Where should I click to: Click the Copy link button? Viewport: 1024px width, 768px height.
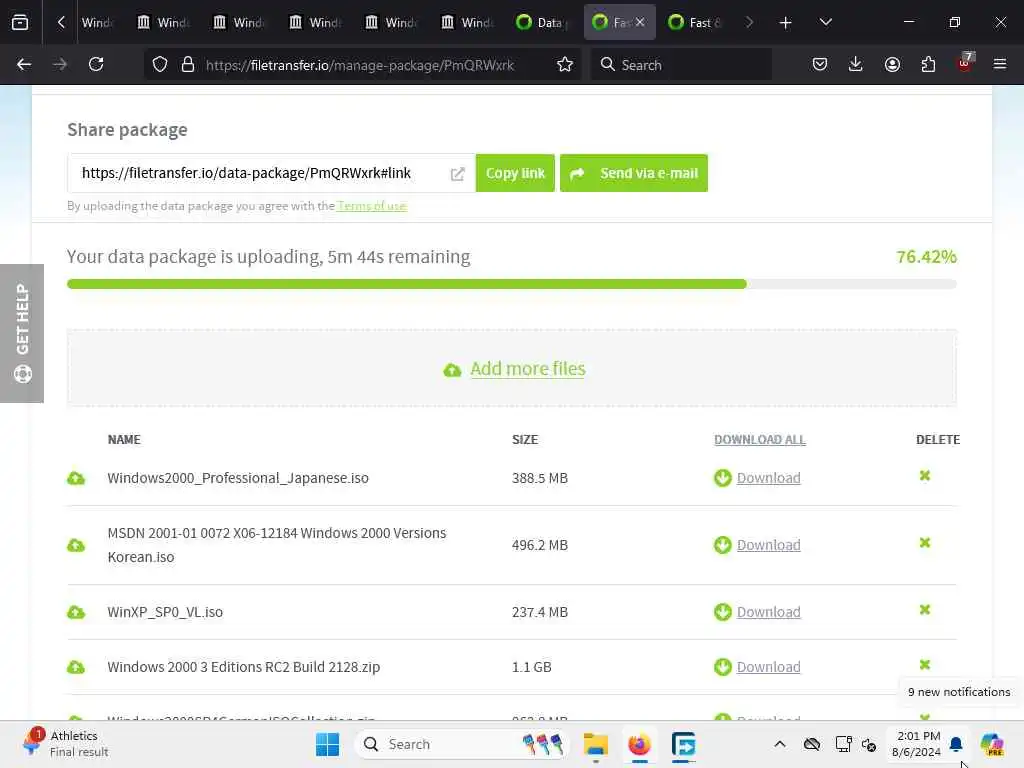pos(515,173)
